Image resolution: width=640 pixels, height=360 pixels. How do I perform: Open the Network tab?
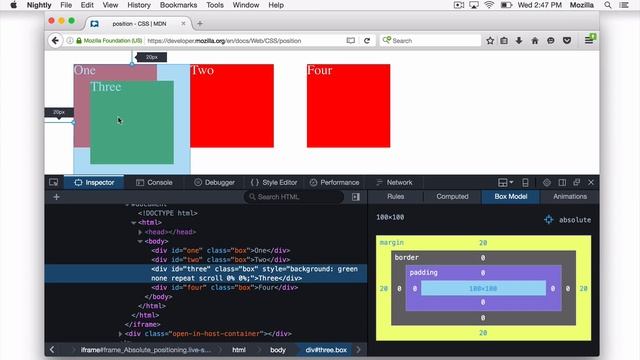pyautogui.click(x=394, y=182)
